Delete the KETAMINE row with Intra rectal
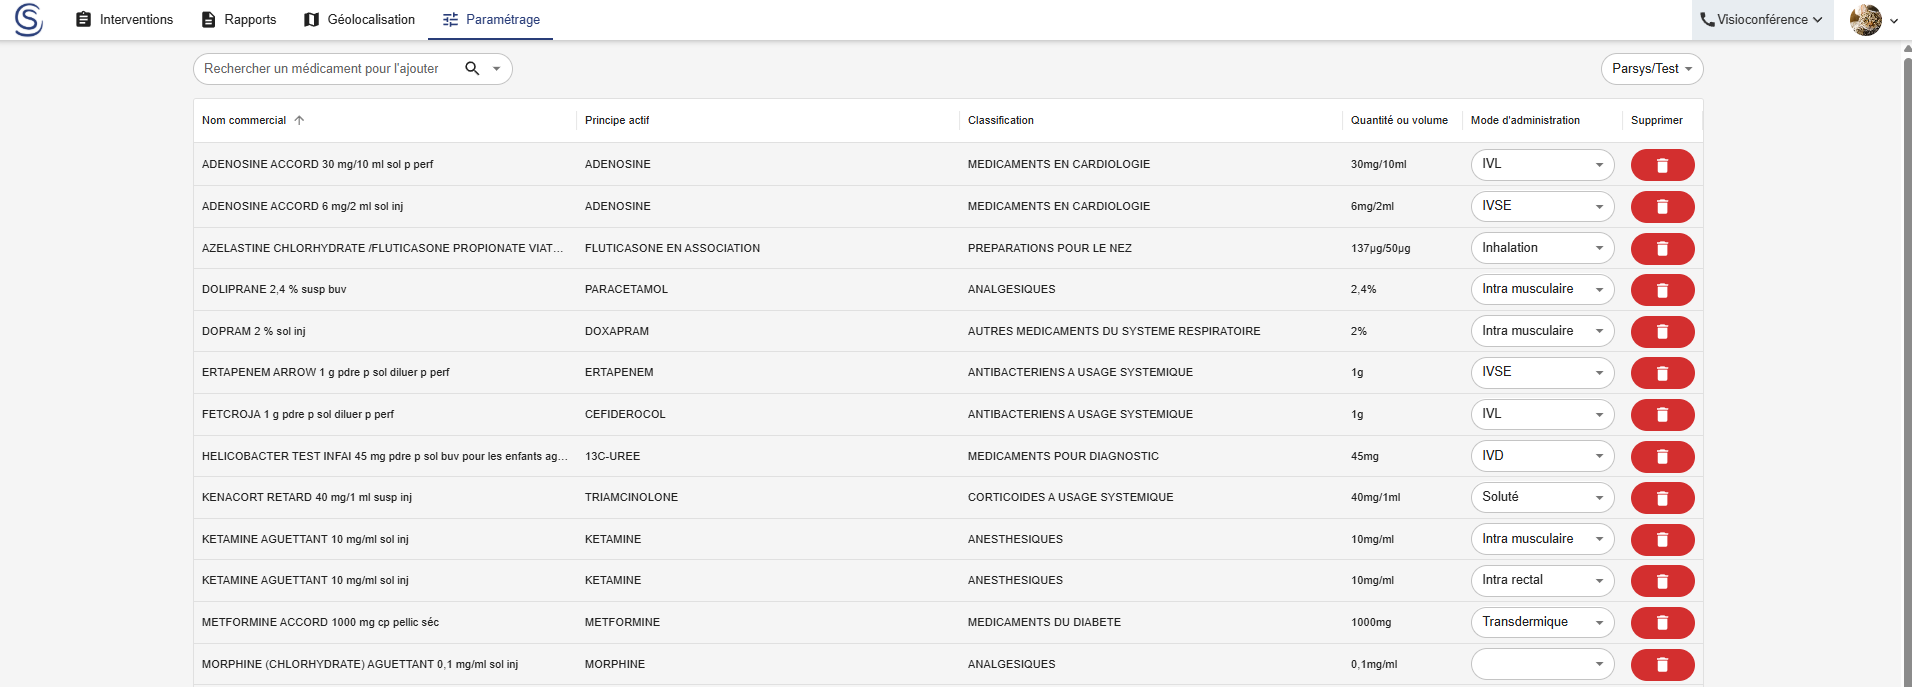Image resolution: width=1912 pixels, height=687 pixels. [1662, 581]
